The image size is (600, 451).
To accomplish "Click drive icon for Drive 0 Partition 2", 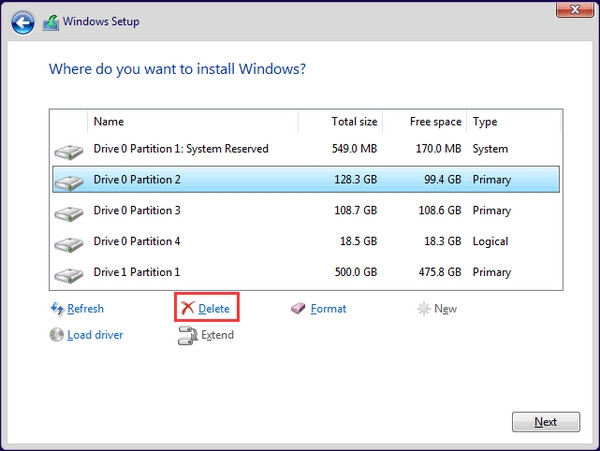I will tap(68, 183).
